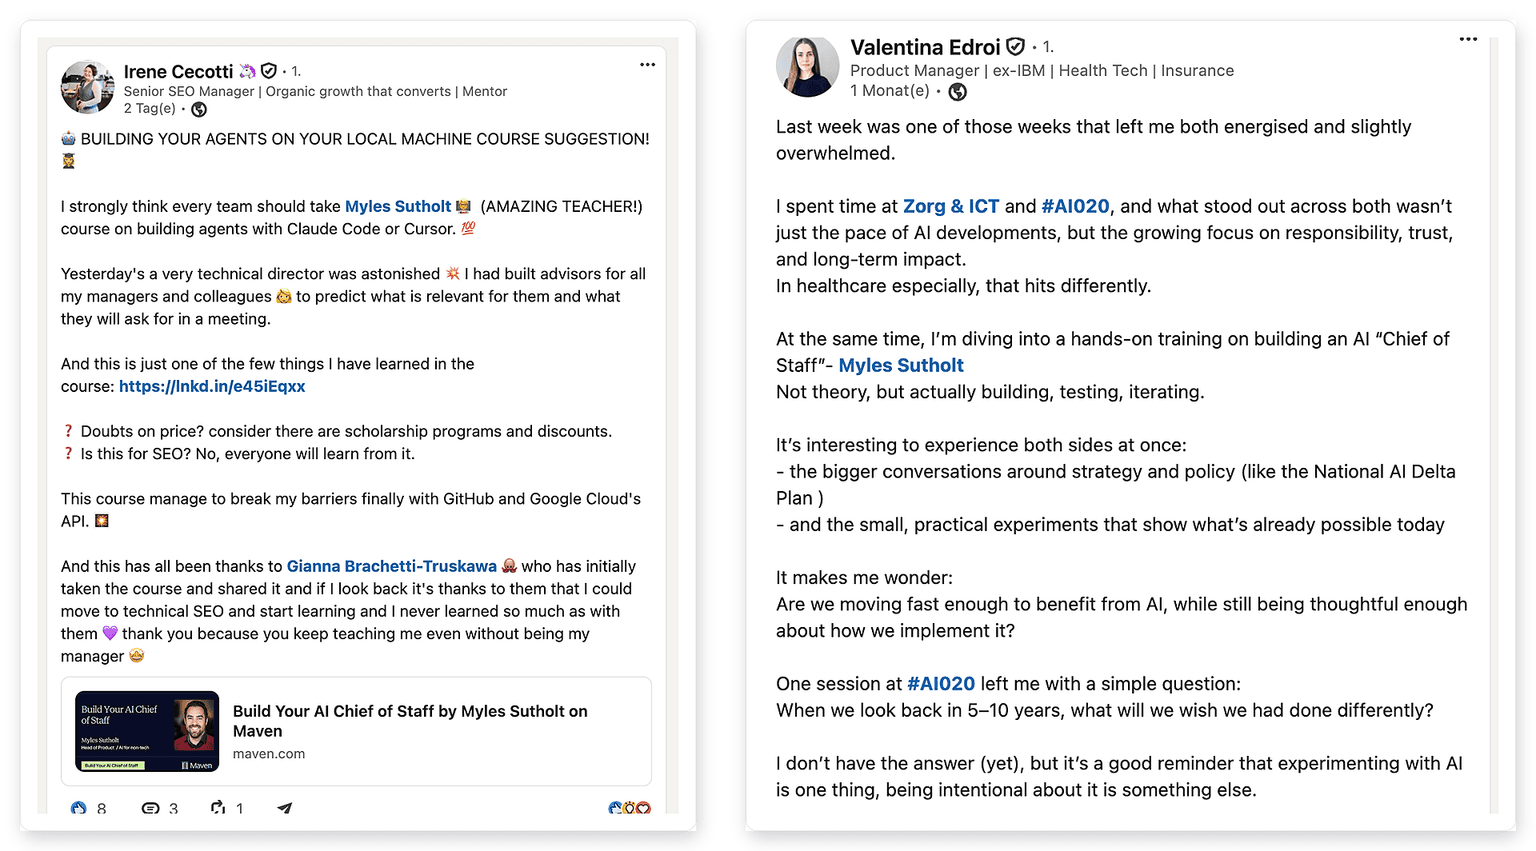Send Irene's post via message icon
Image resolution: width=1536 pixels, height=851 pixels.
pos(285,808)
